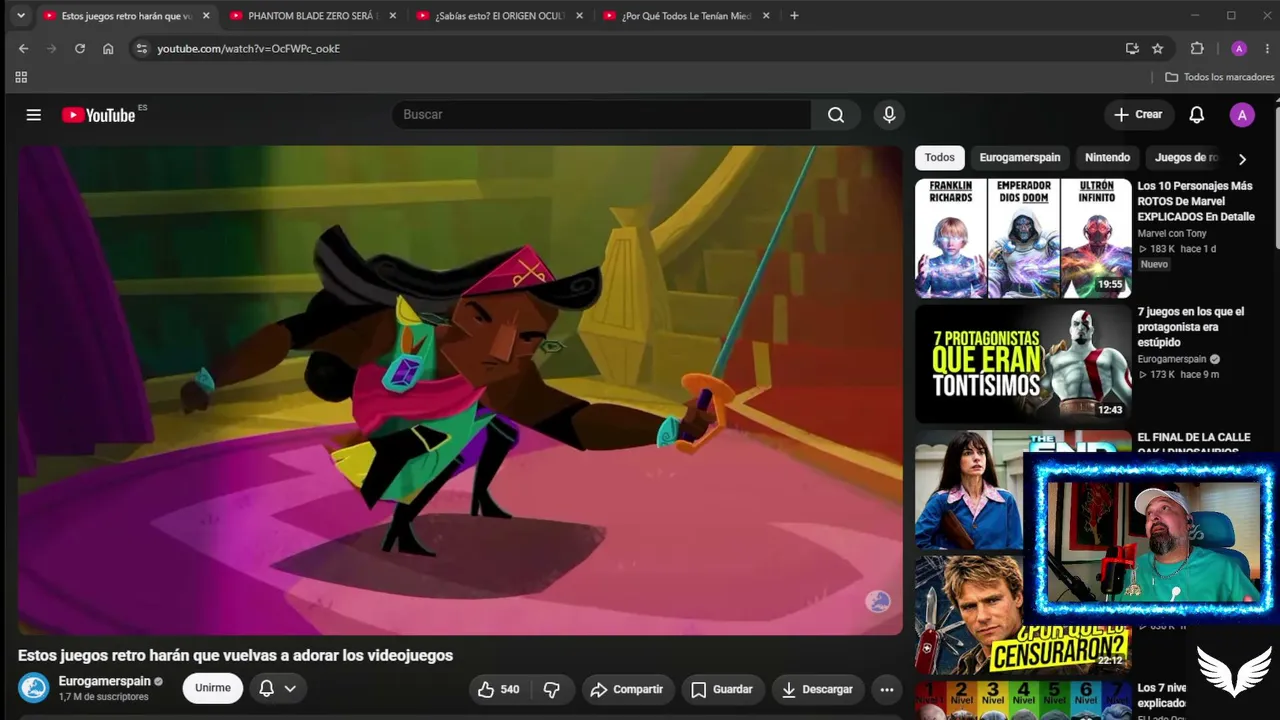Close the PHANTOM BLADE ZERO tab
This screenshot has width=1280, height=720.
[x=392, y=16]
